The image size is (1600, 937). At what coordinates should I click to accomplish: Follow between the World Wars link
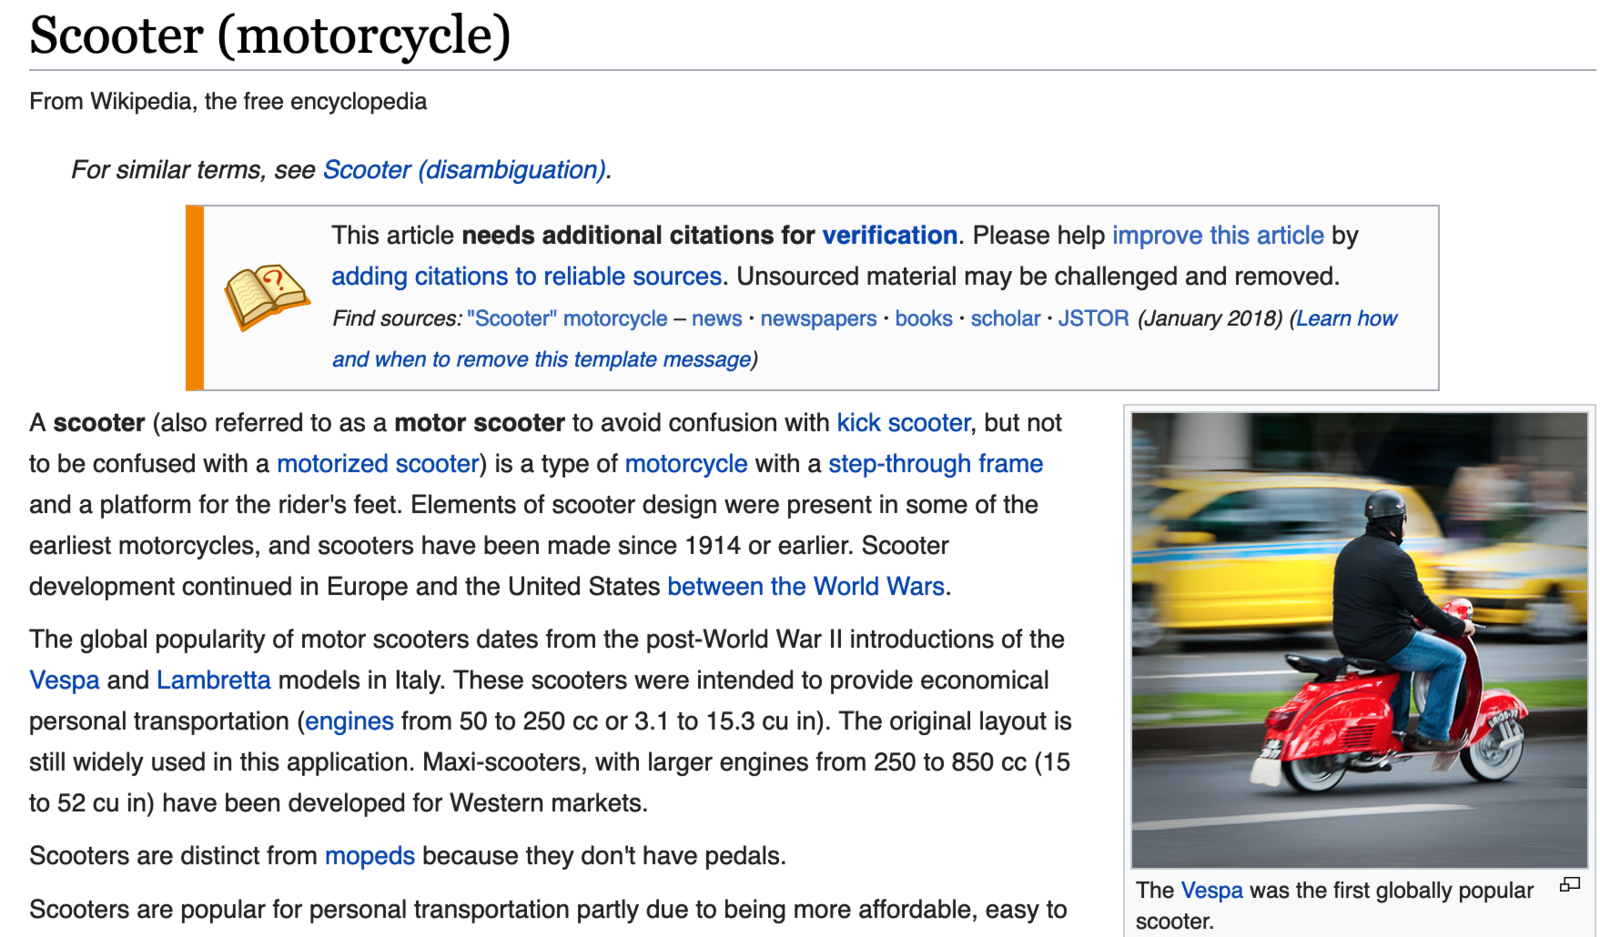[x=805, y=586]
